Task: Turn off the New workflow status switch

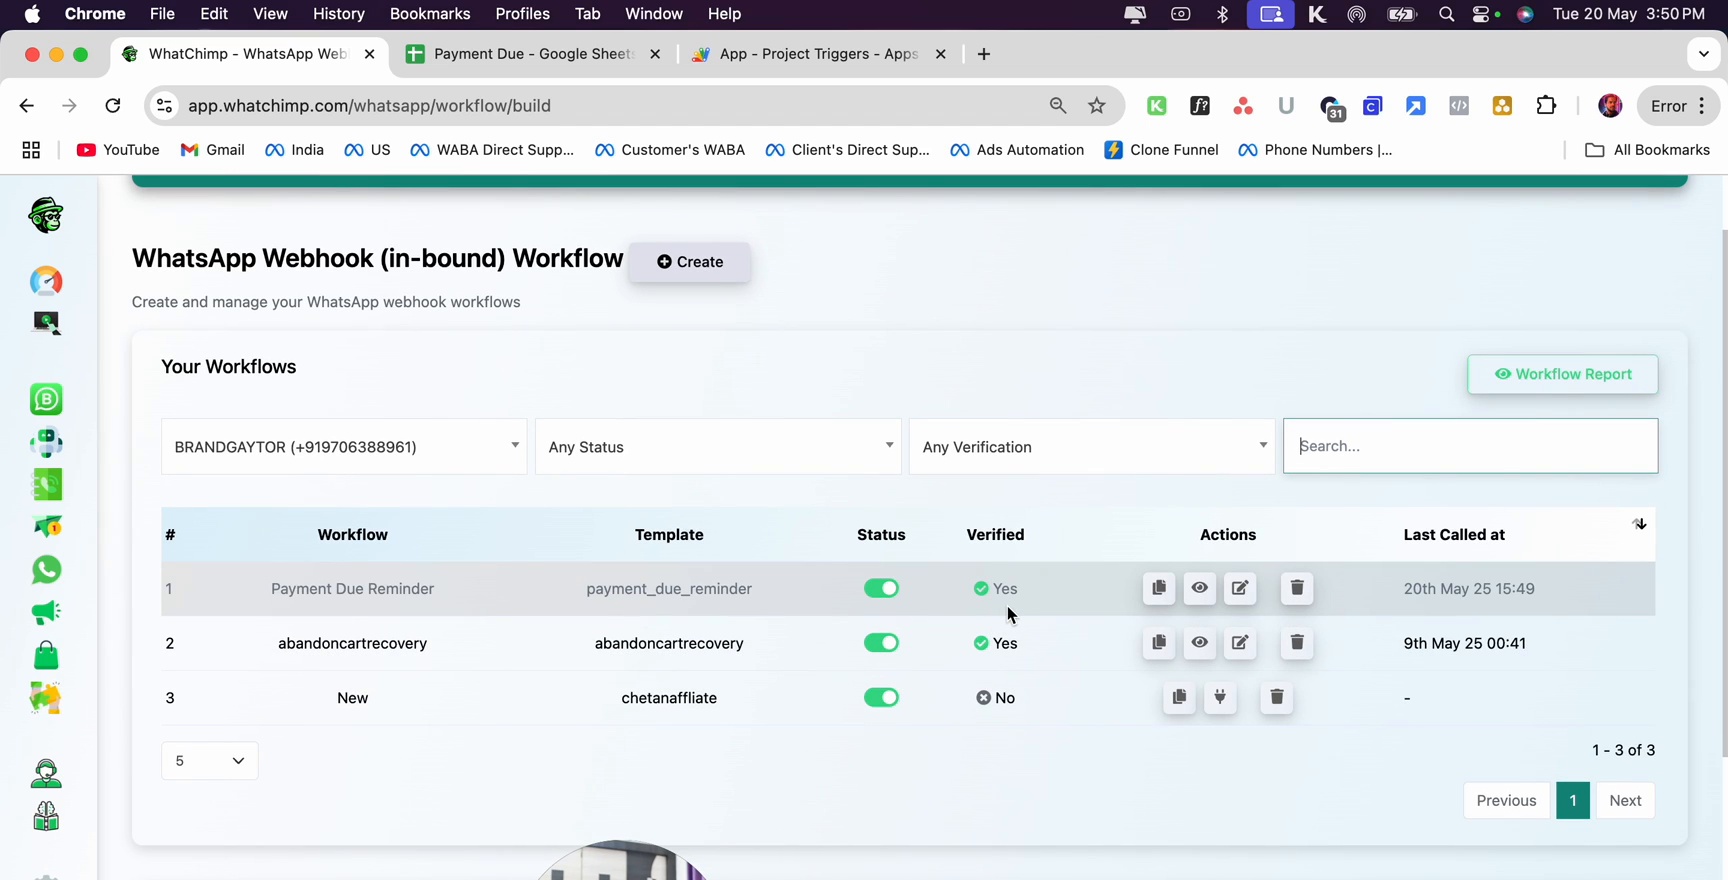Action: 881,697
